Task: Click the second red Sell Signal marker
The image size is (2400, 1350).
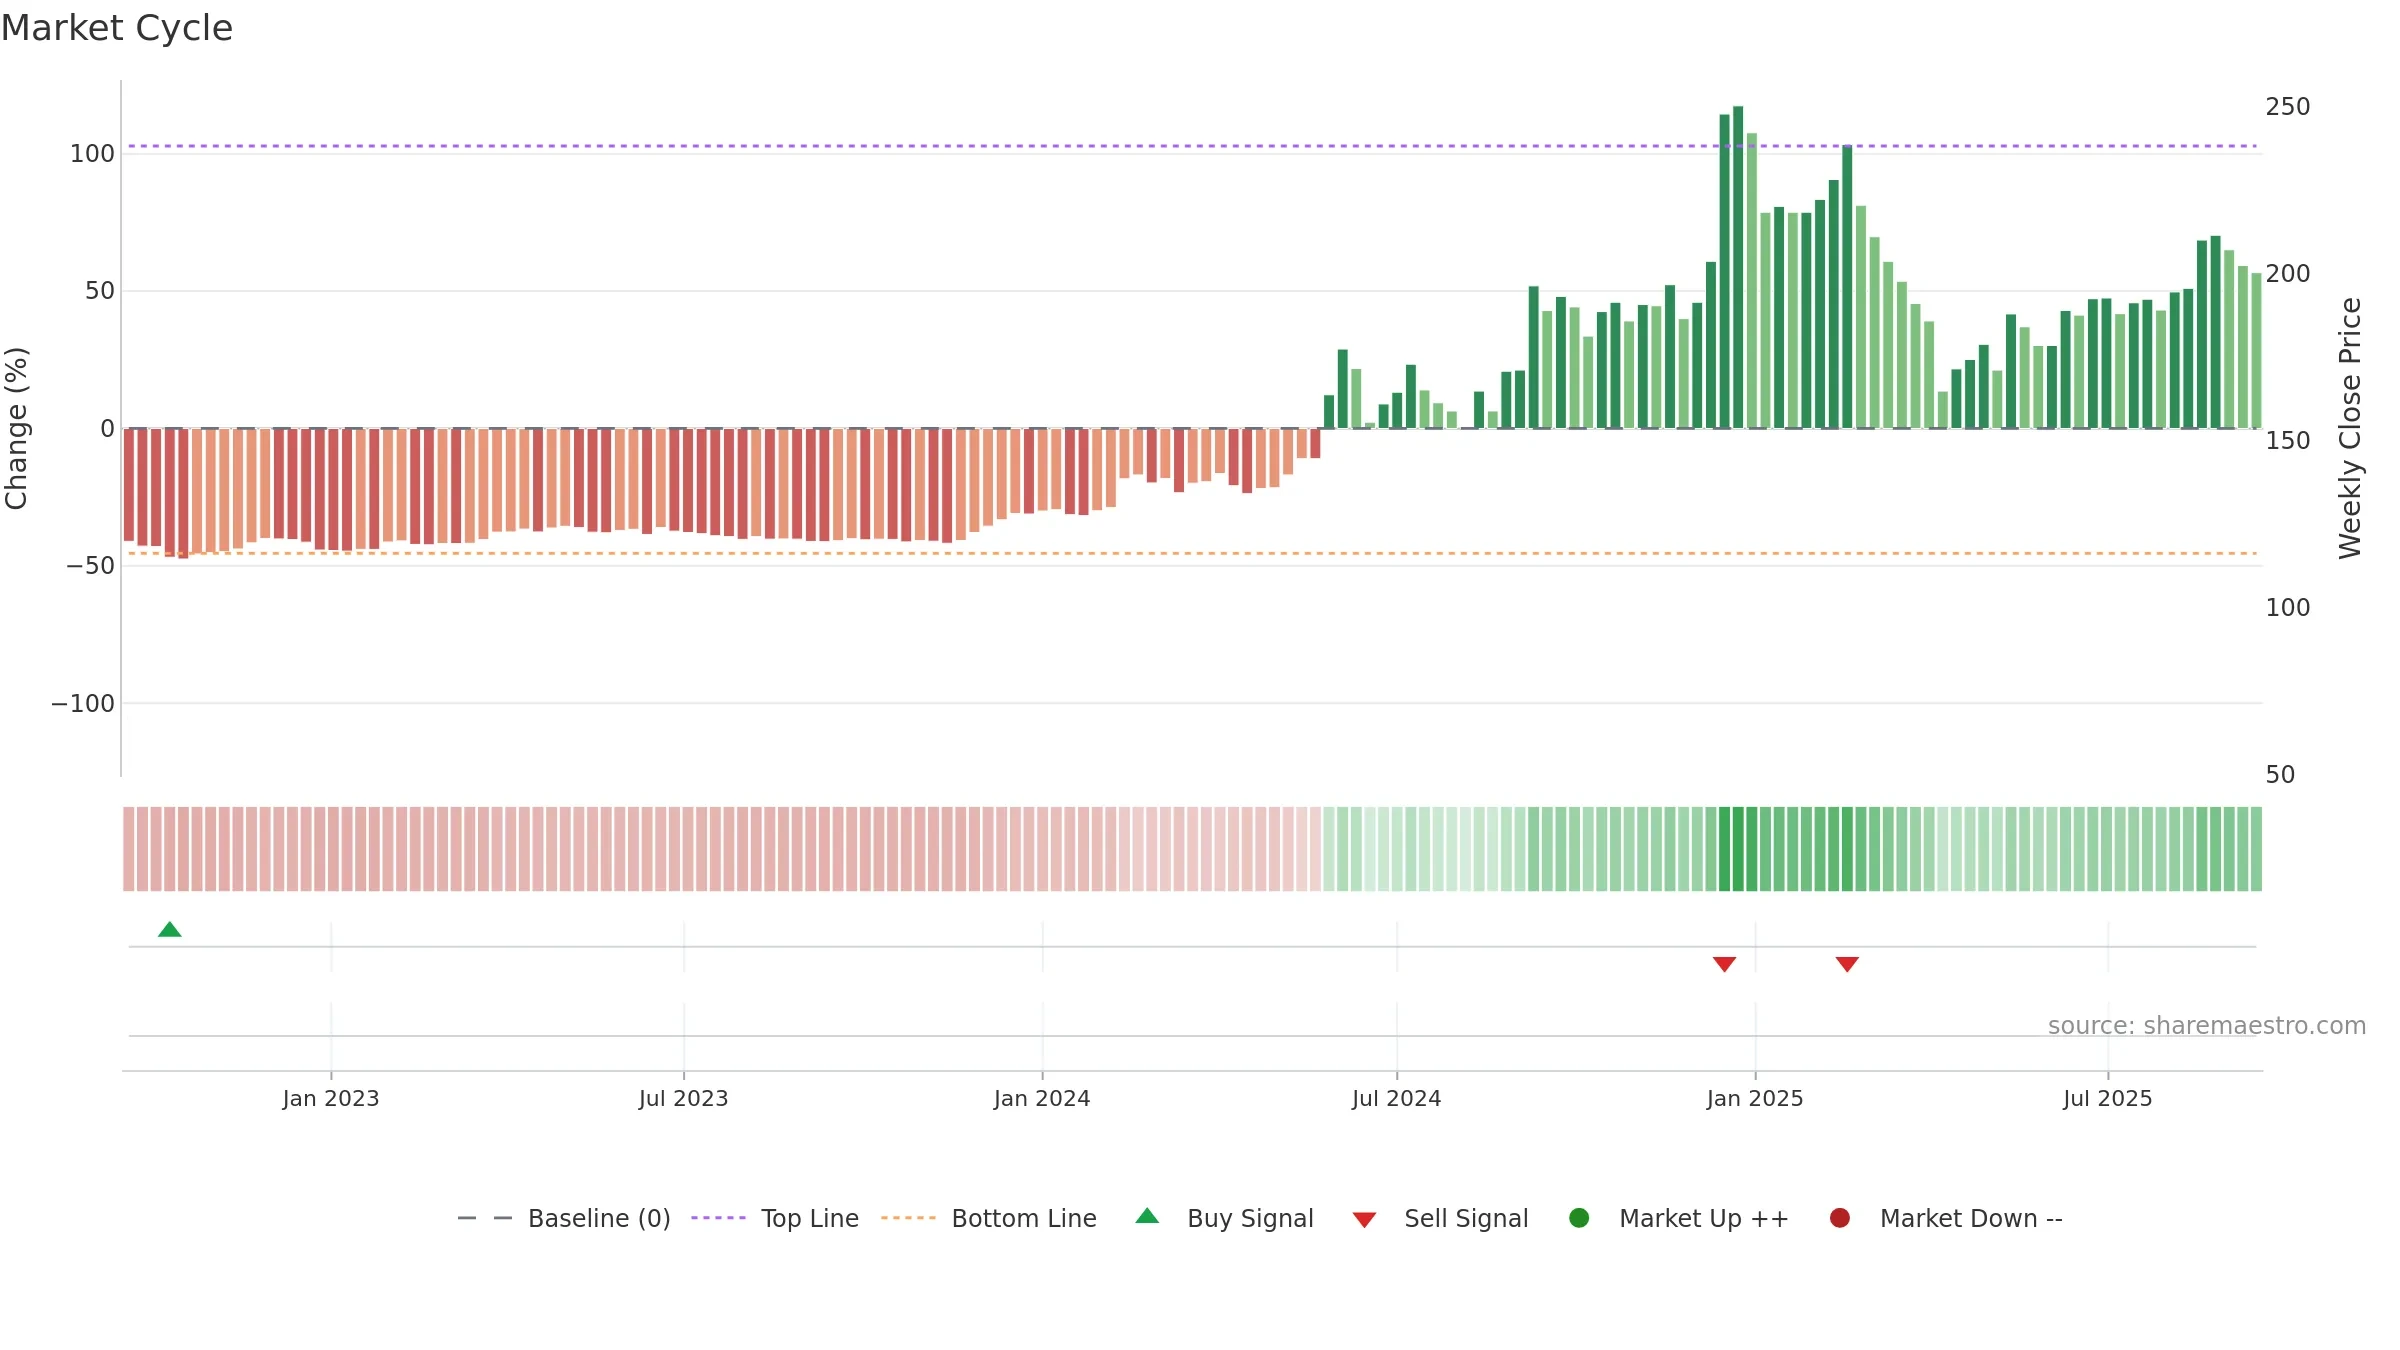Action: (x=1847, y=964)
